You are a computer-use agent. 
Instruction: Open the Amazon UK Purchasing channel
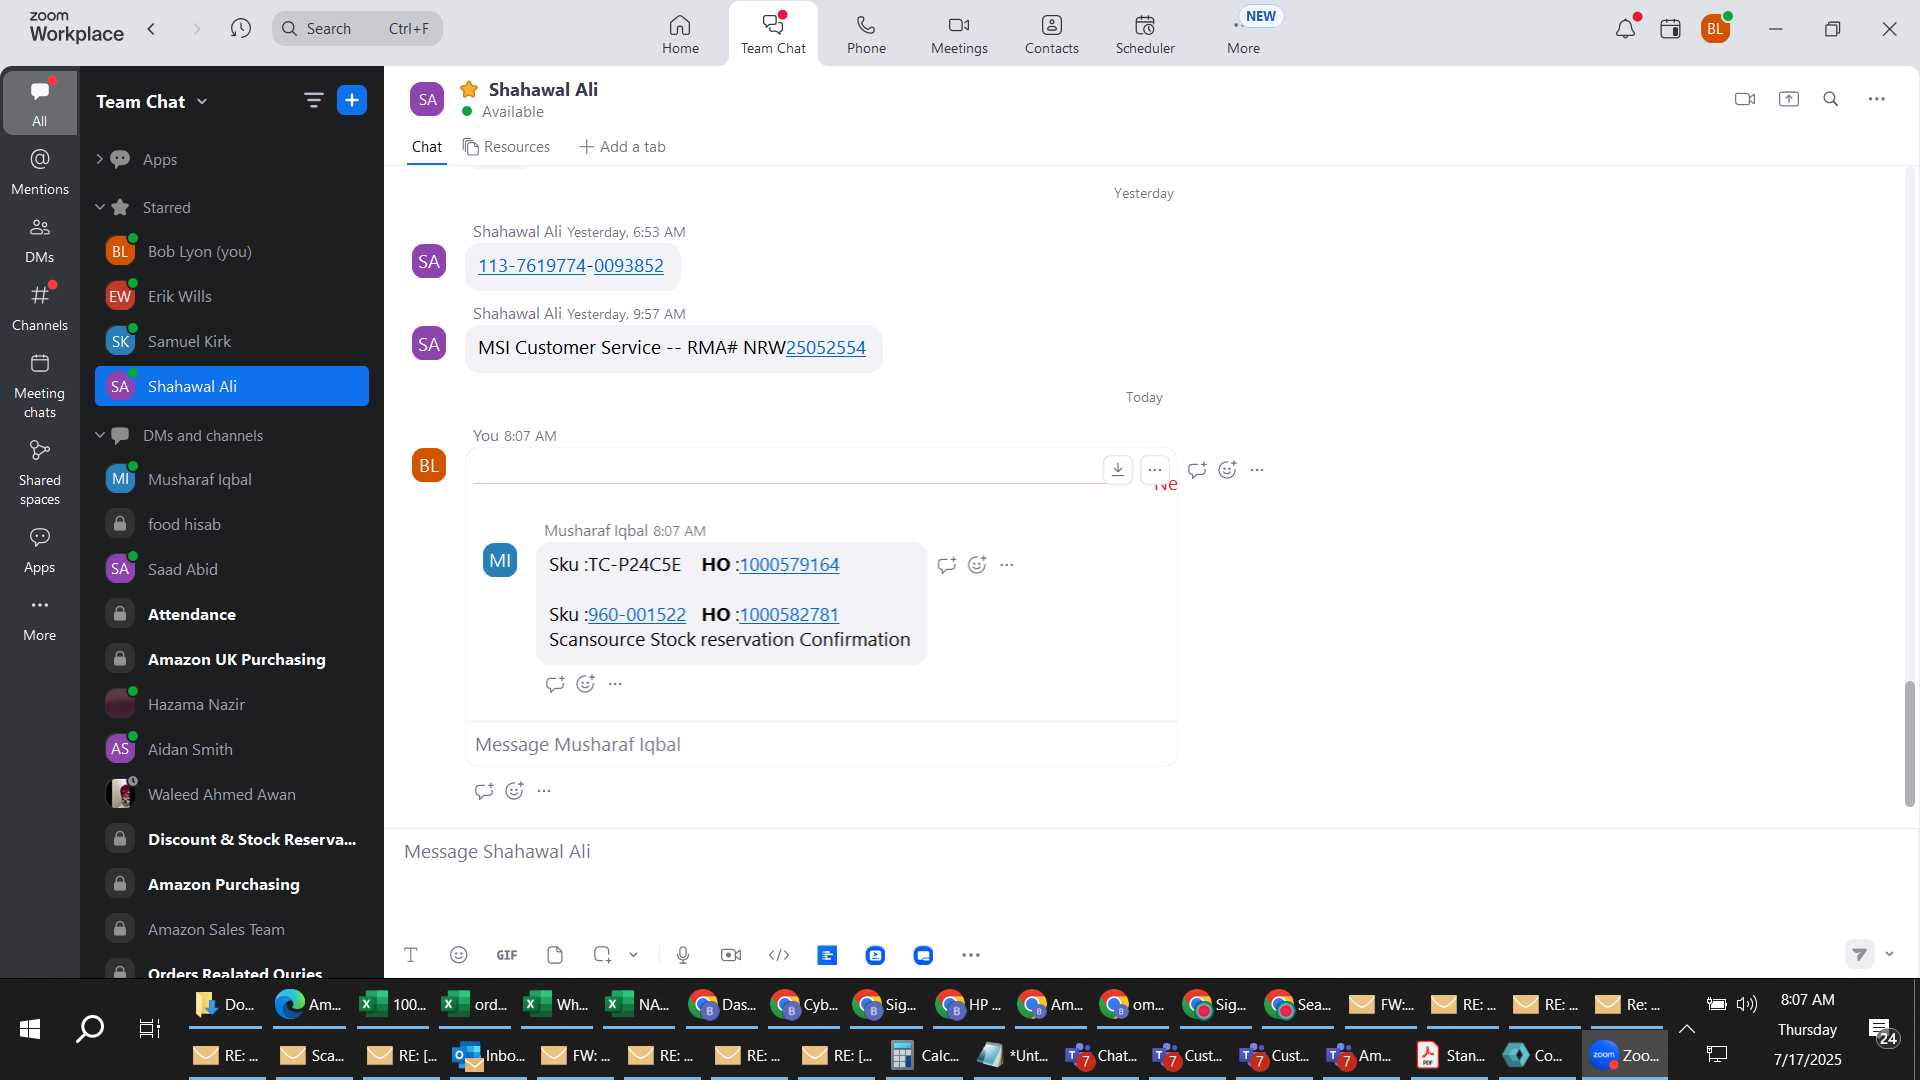pos(232,659)
